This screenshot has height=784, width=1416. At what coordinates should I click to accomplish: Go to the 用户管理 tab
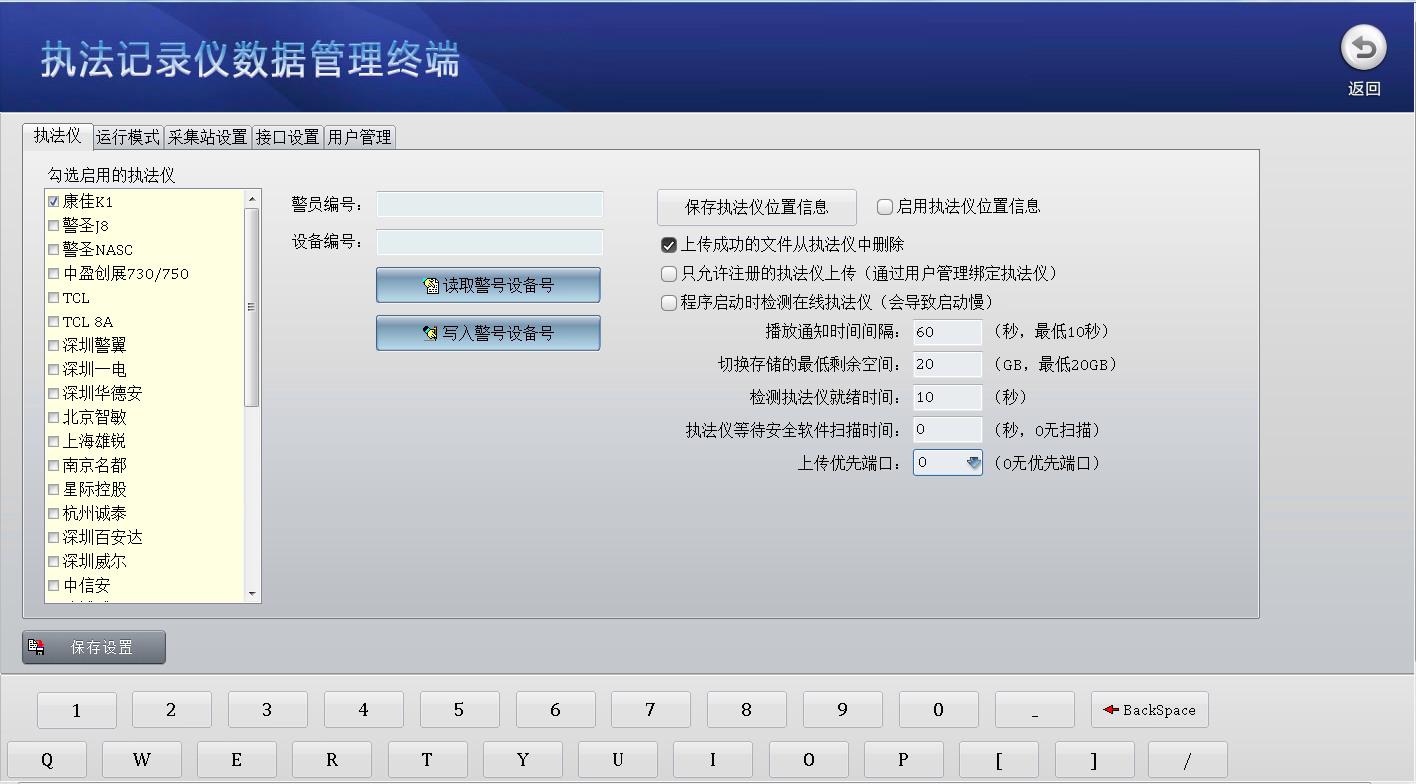pos(360,137)
